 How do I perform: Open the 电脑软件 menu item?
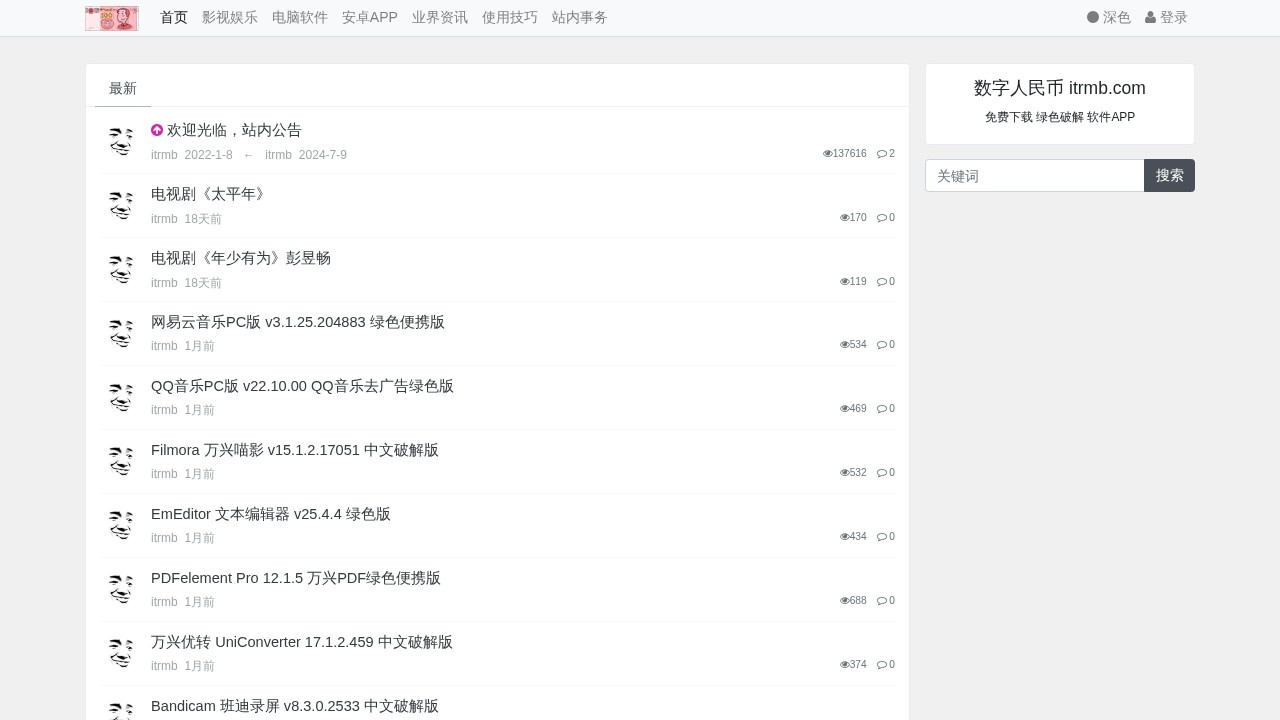(x=299, y=17)
